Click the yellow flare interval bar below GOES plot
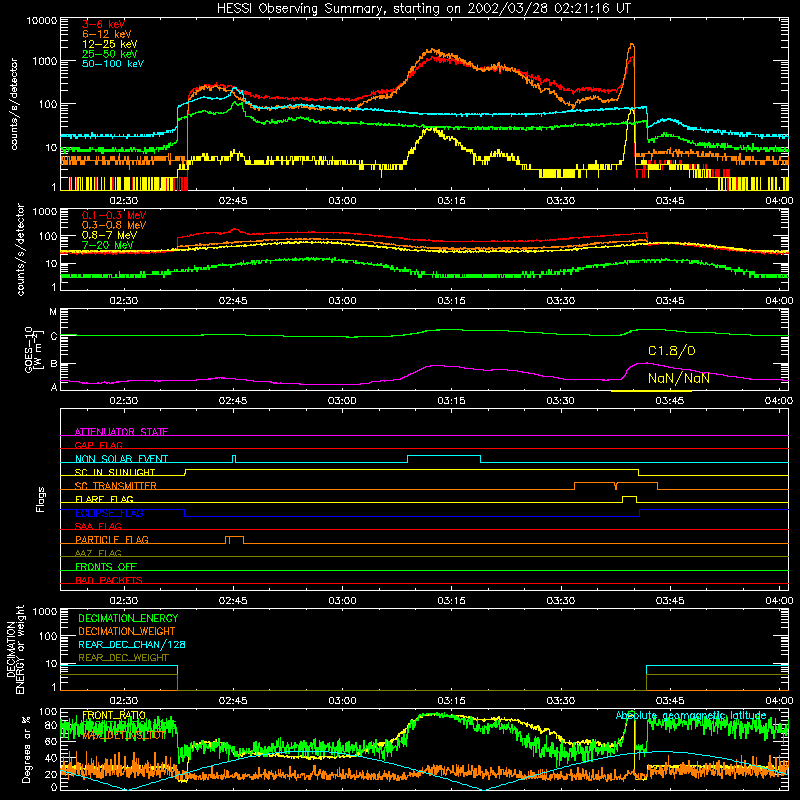The image size is (800, 800). pos(651,391)
